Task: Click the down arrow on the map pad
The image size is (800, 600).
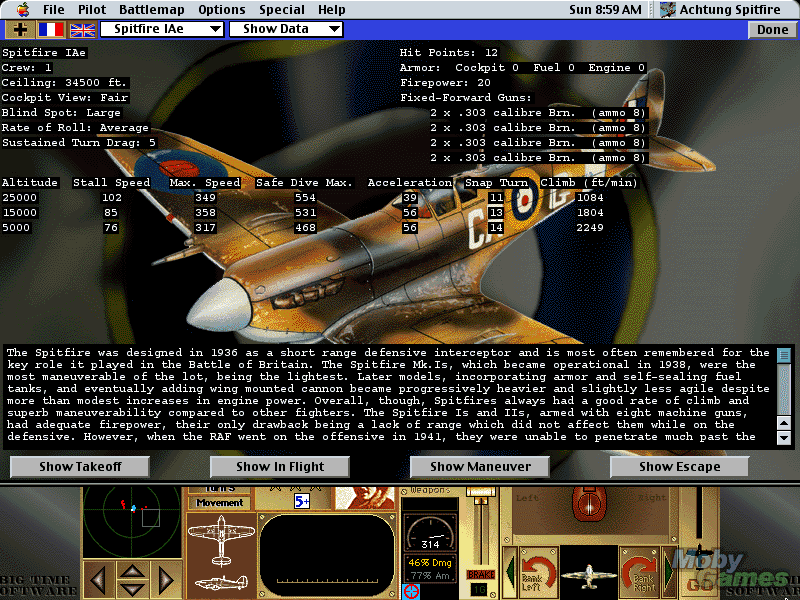Action: tap(132, 589)
